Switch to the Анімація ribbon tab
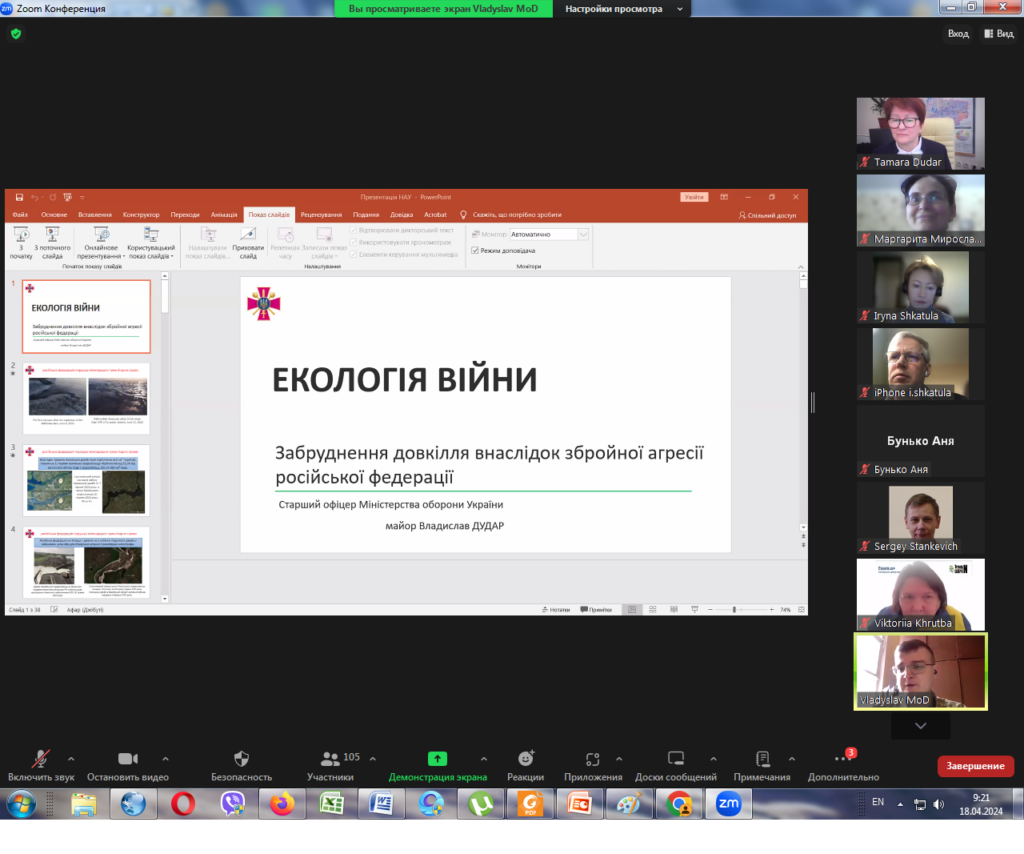 coord(225,214)
